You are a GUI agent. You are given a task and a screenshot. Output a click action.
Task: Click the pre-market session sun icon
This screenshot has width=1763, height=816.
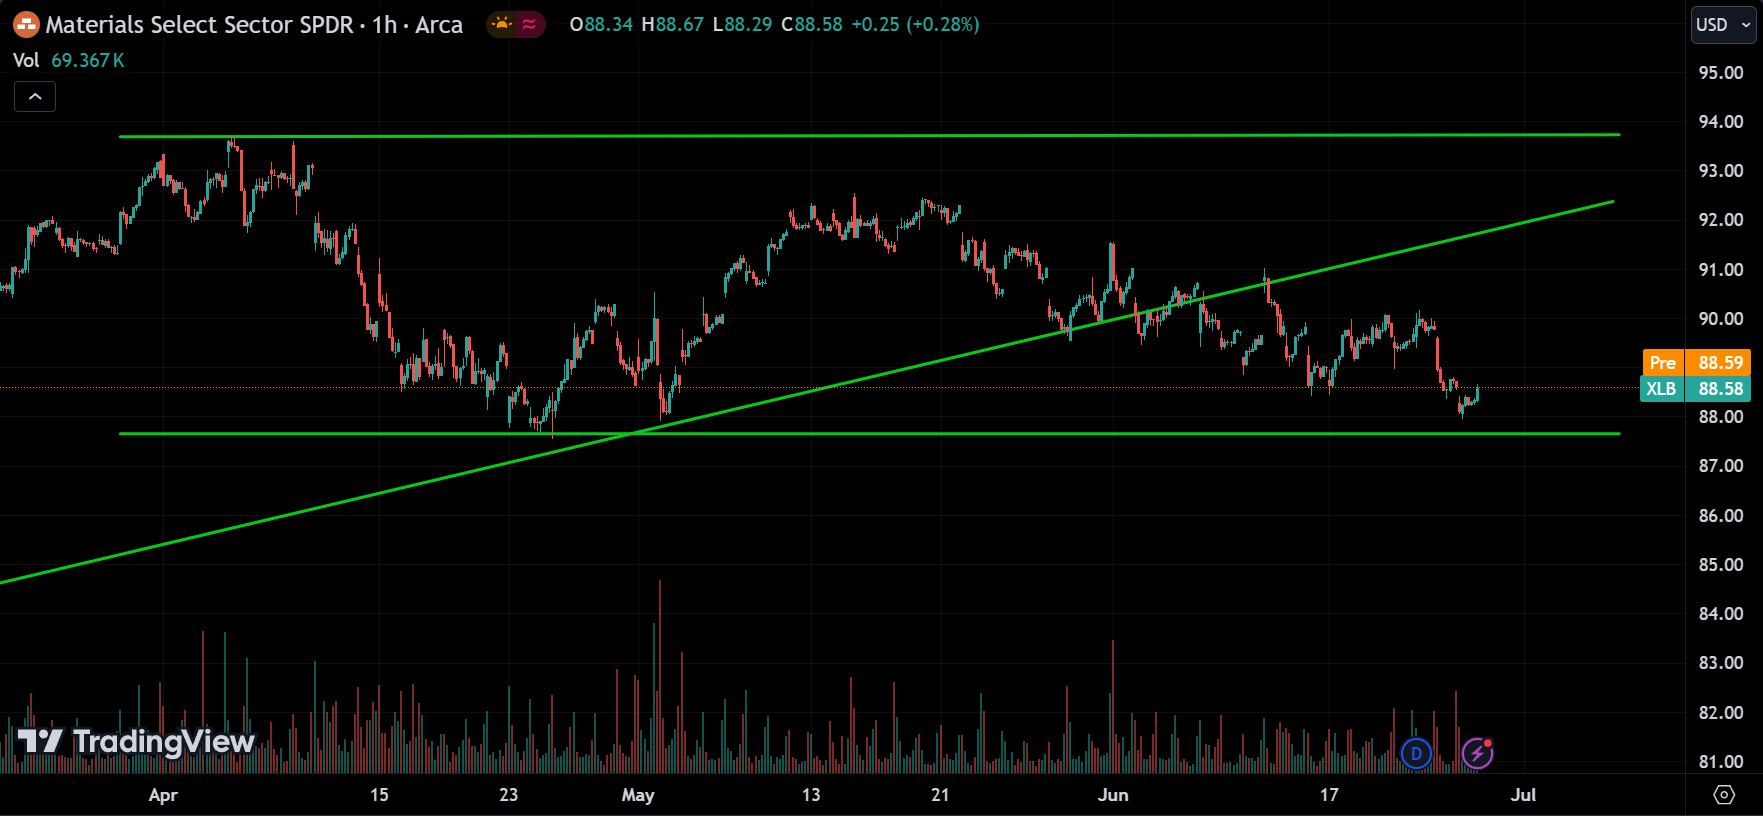tap(502, 24)
